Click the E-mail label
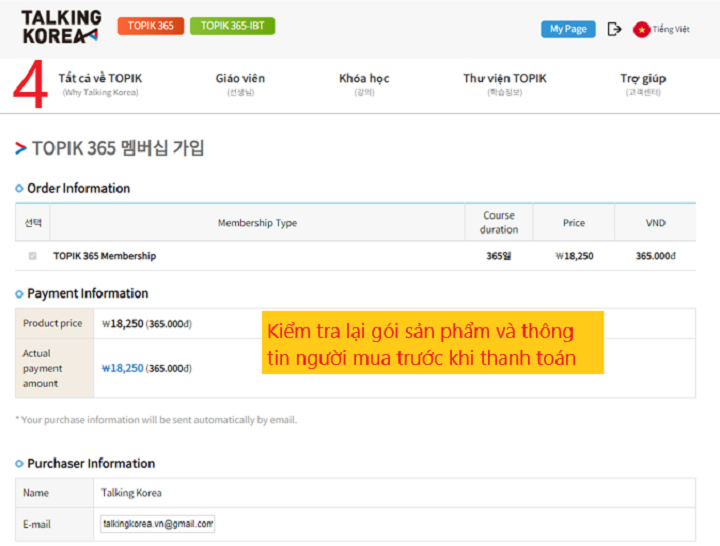 click(37, 524)
